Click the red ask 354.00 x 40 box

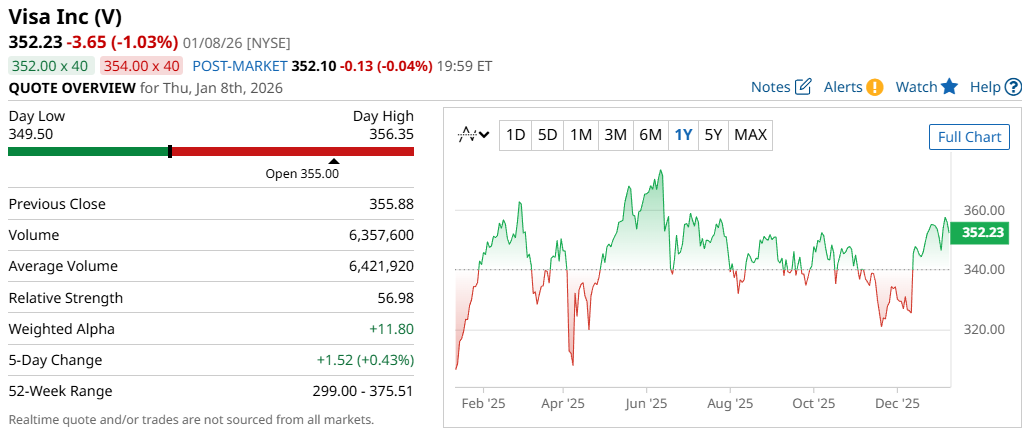pos(142,66)
